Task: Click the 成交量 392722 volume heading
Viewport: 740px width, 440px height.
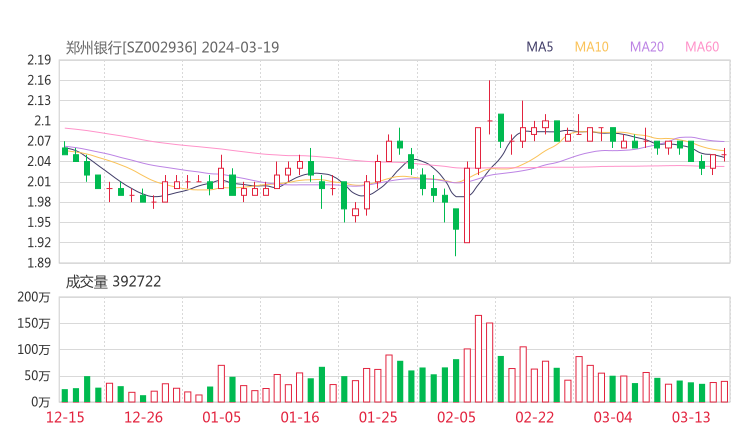Action: coord(113,282)
